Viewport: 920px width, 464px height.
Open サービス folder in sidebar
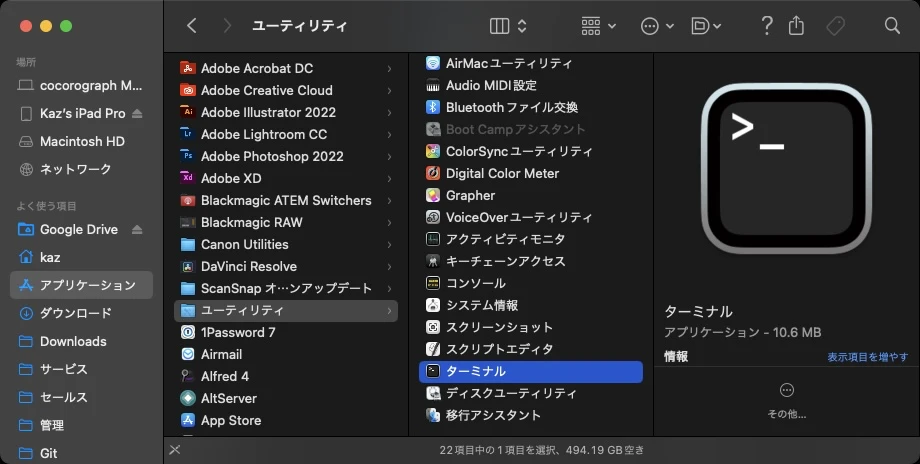click(x=81, y=369)
